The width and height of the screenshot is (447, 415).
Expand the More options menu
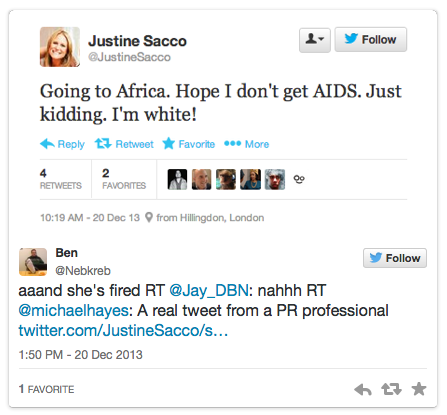(246, 144)
